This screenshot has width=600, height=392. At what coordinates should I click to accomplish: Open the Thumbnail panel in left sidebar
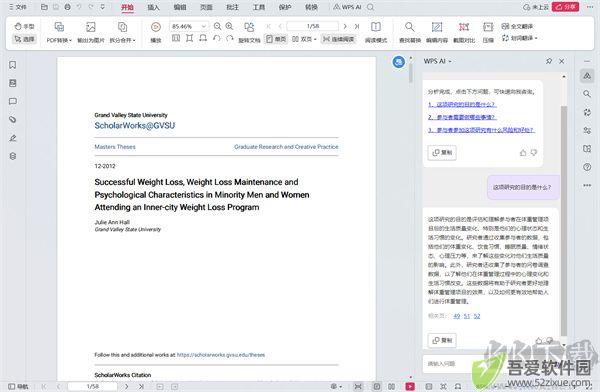(x=13, y=83)
